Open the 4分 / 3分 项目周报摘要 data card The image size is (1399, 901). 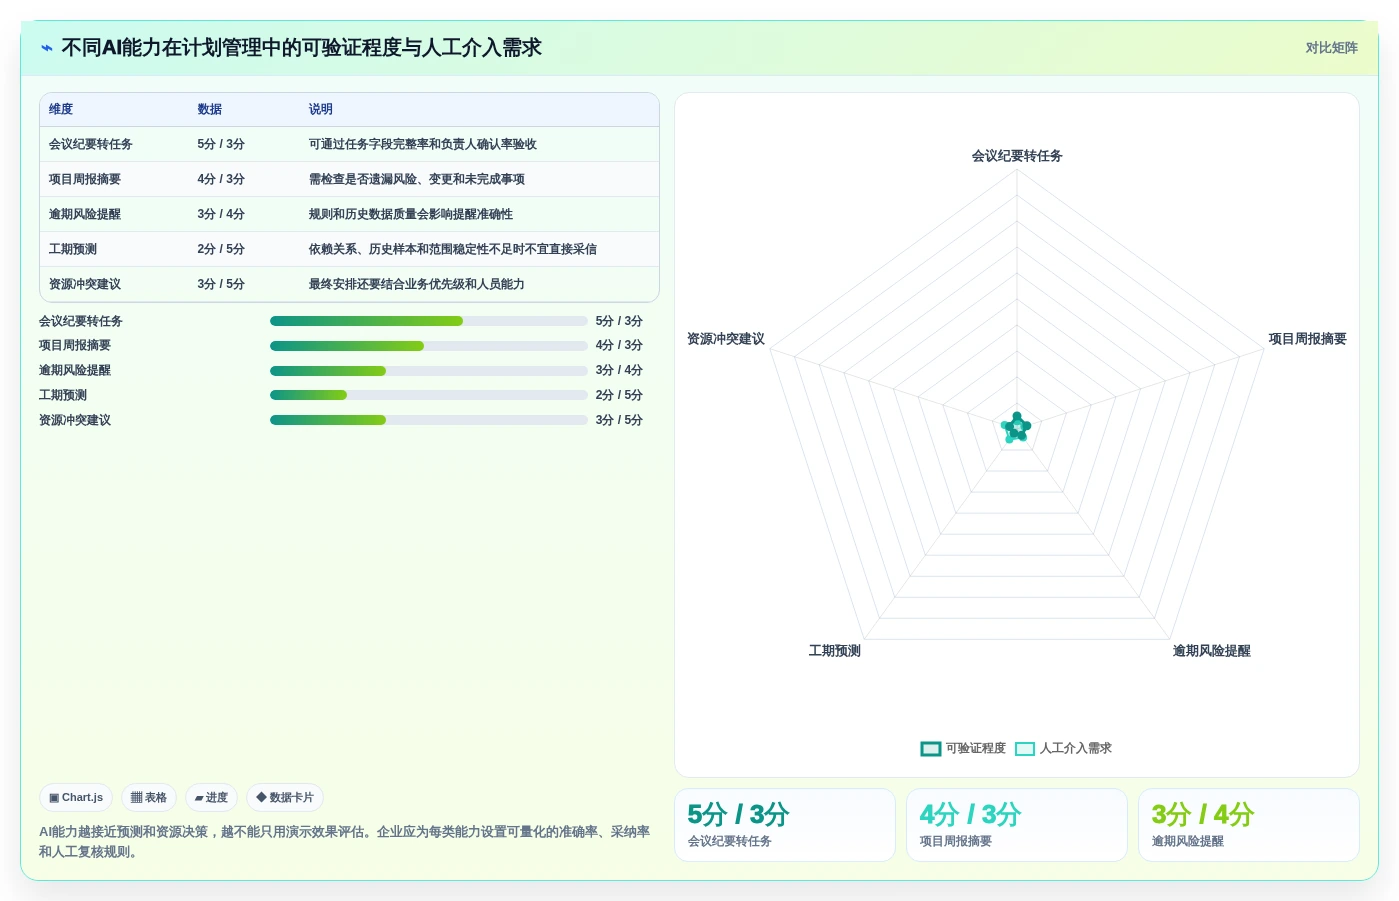point(1017,825)
